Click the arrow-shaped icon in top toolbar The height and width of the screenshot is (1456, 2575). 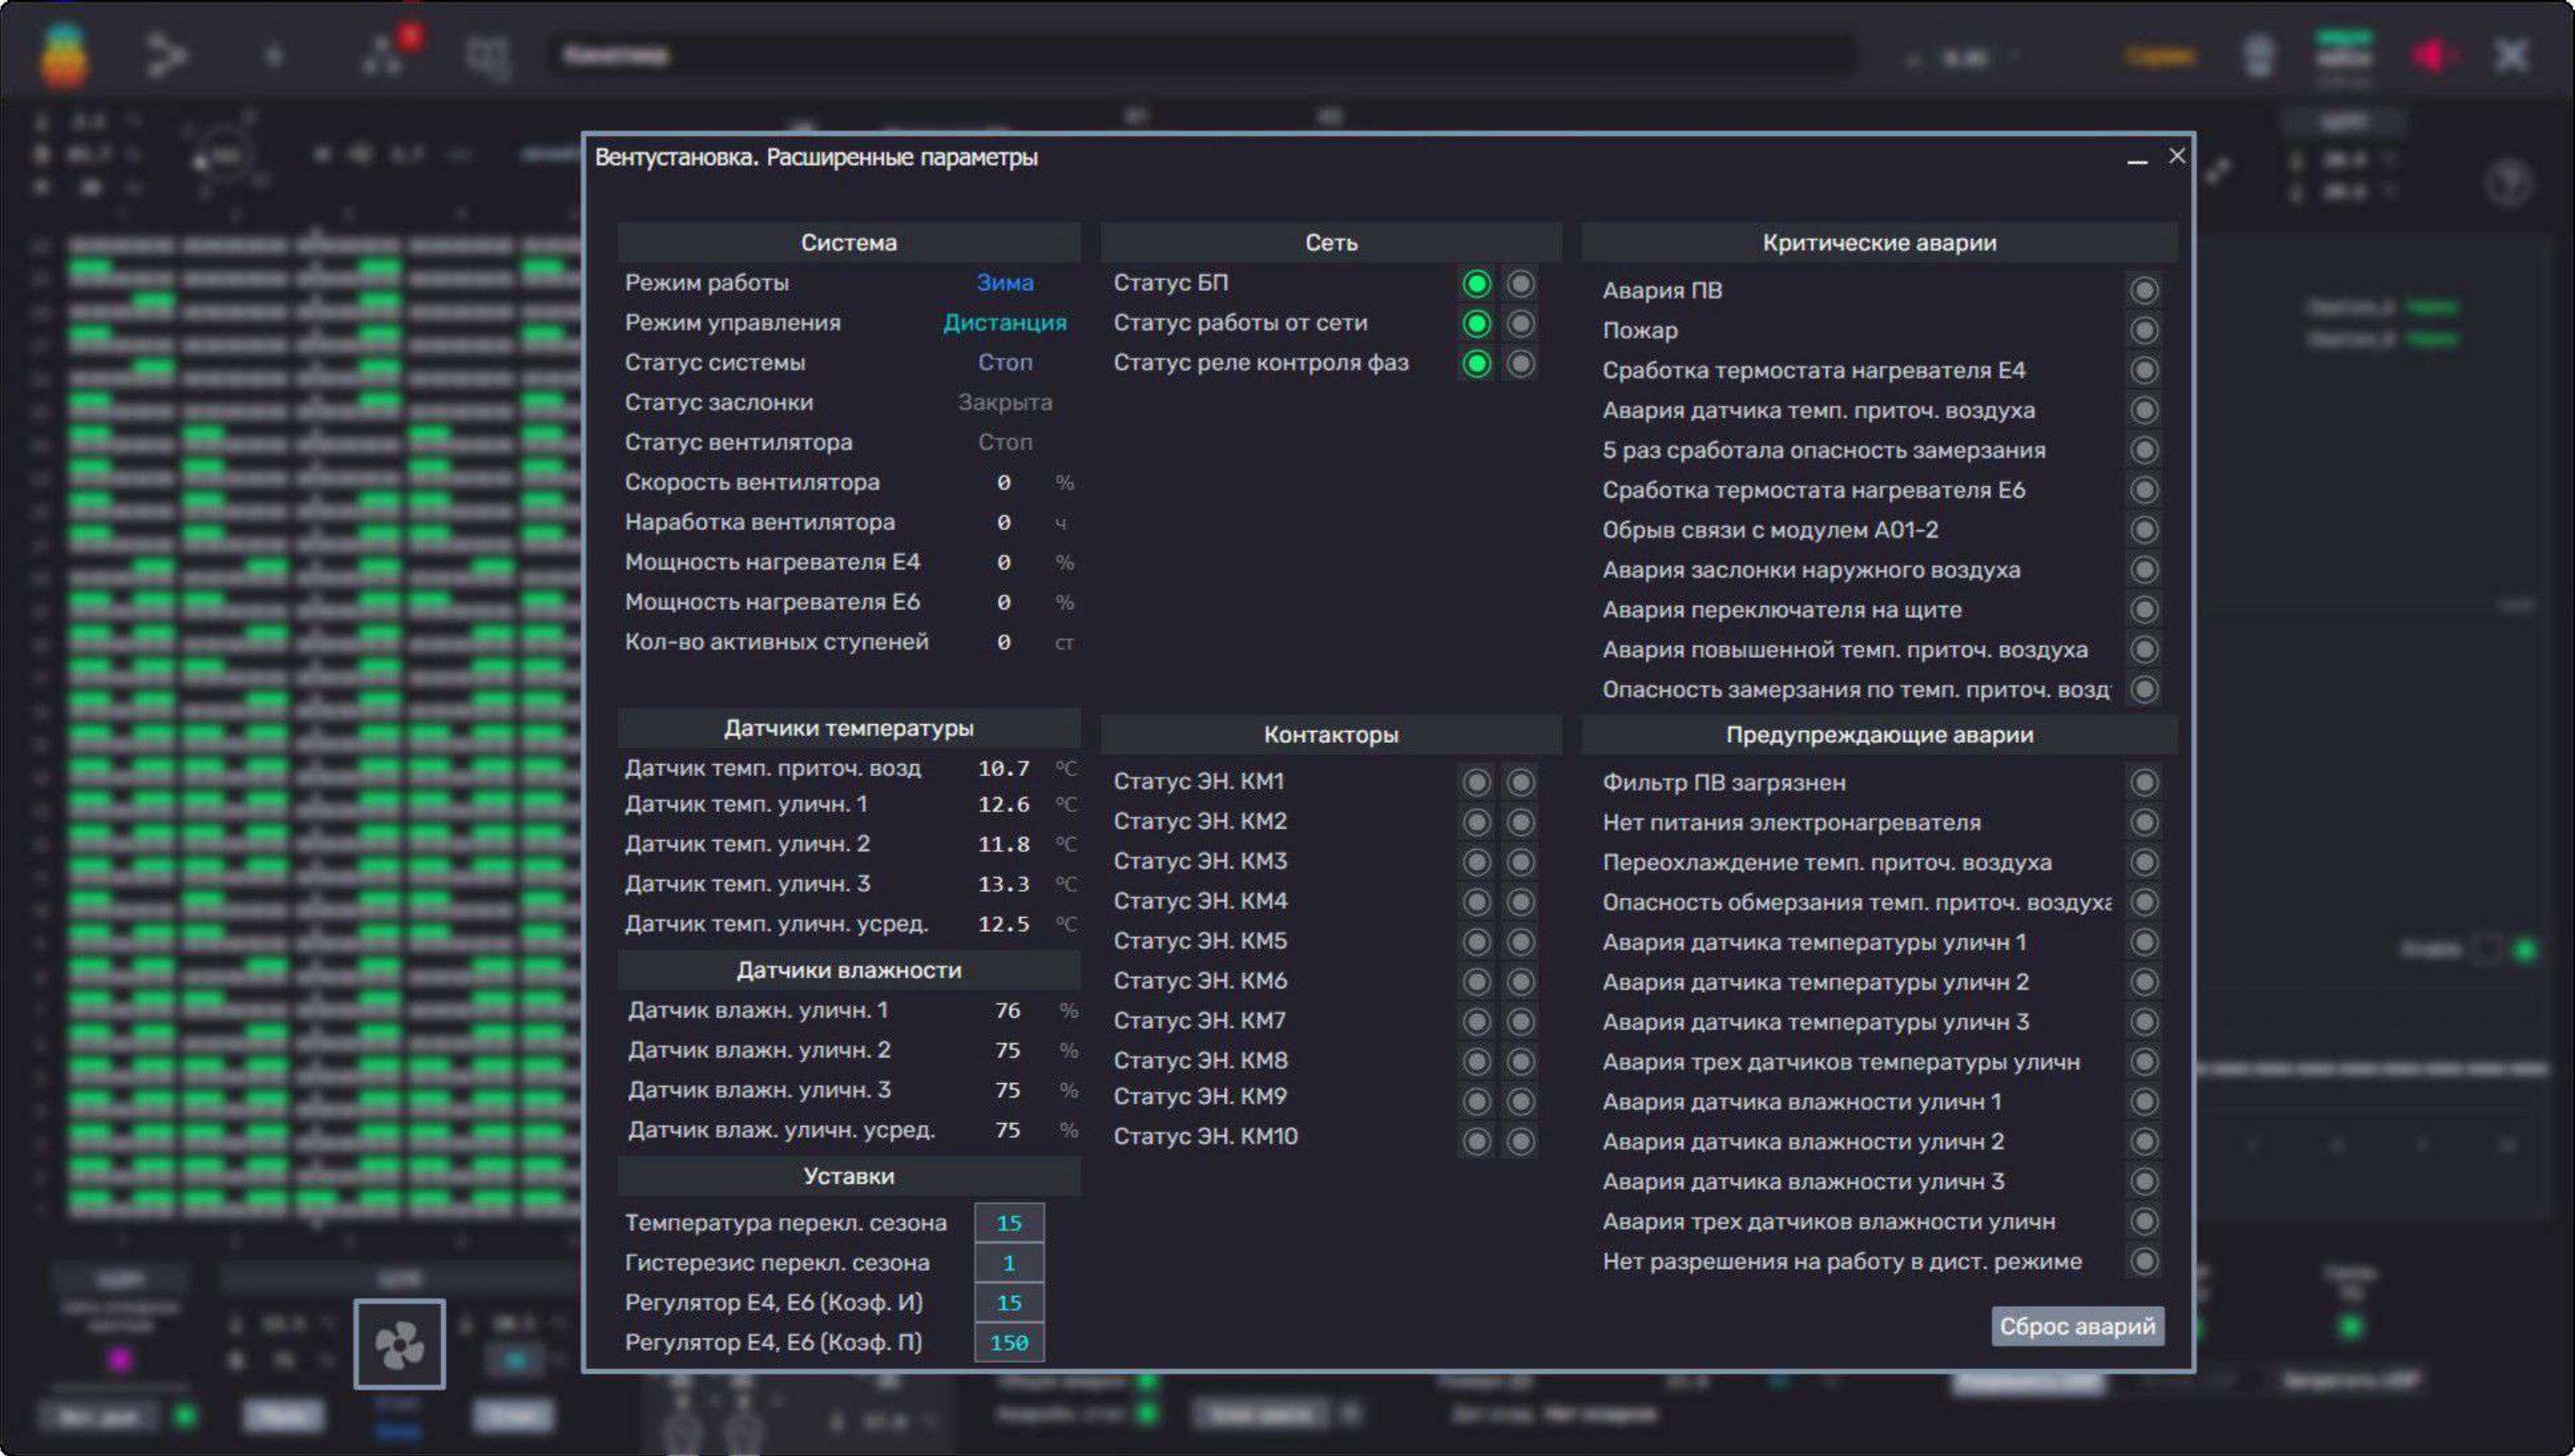[166, 55]
